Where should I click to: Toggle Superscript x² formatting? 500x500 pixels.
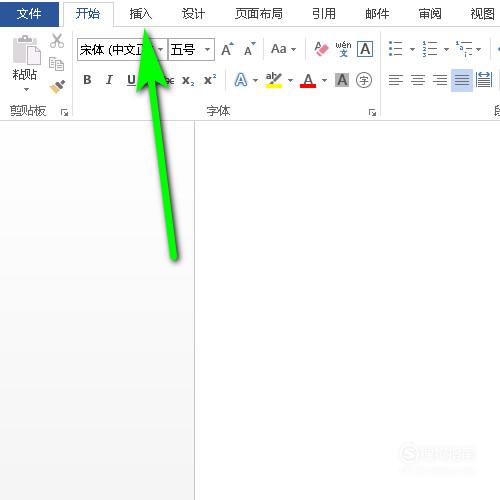click(x=210, y=80)
